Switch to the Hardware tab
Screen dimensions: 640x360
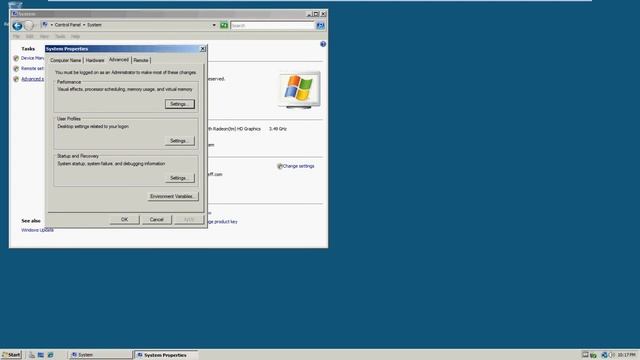(95, 60)
